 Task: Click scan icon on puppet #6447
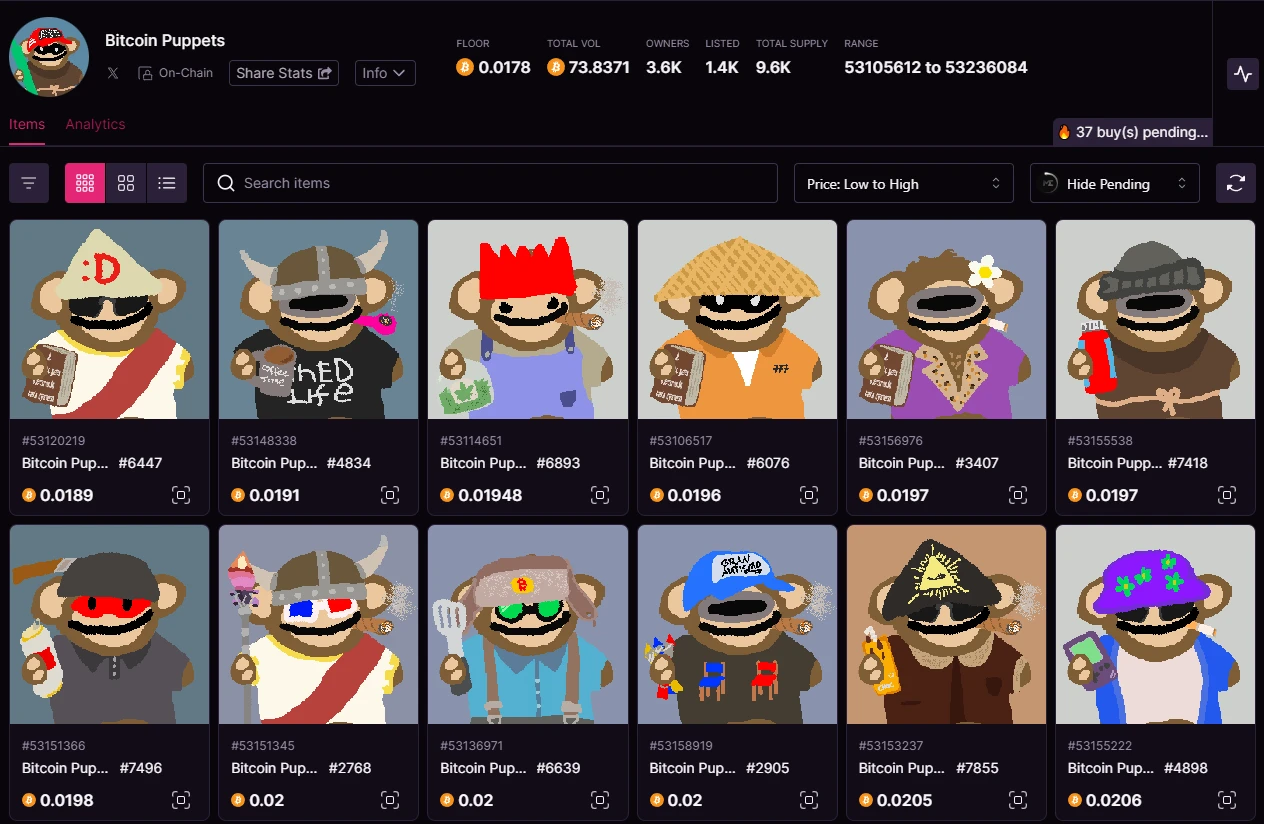[181, 495]
